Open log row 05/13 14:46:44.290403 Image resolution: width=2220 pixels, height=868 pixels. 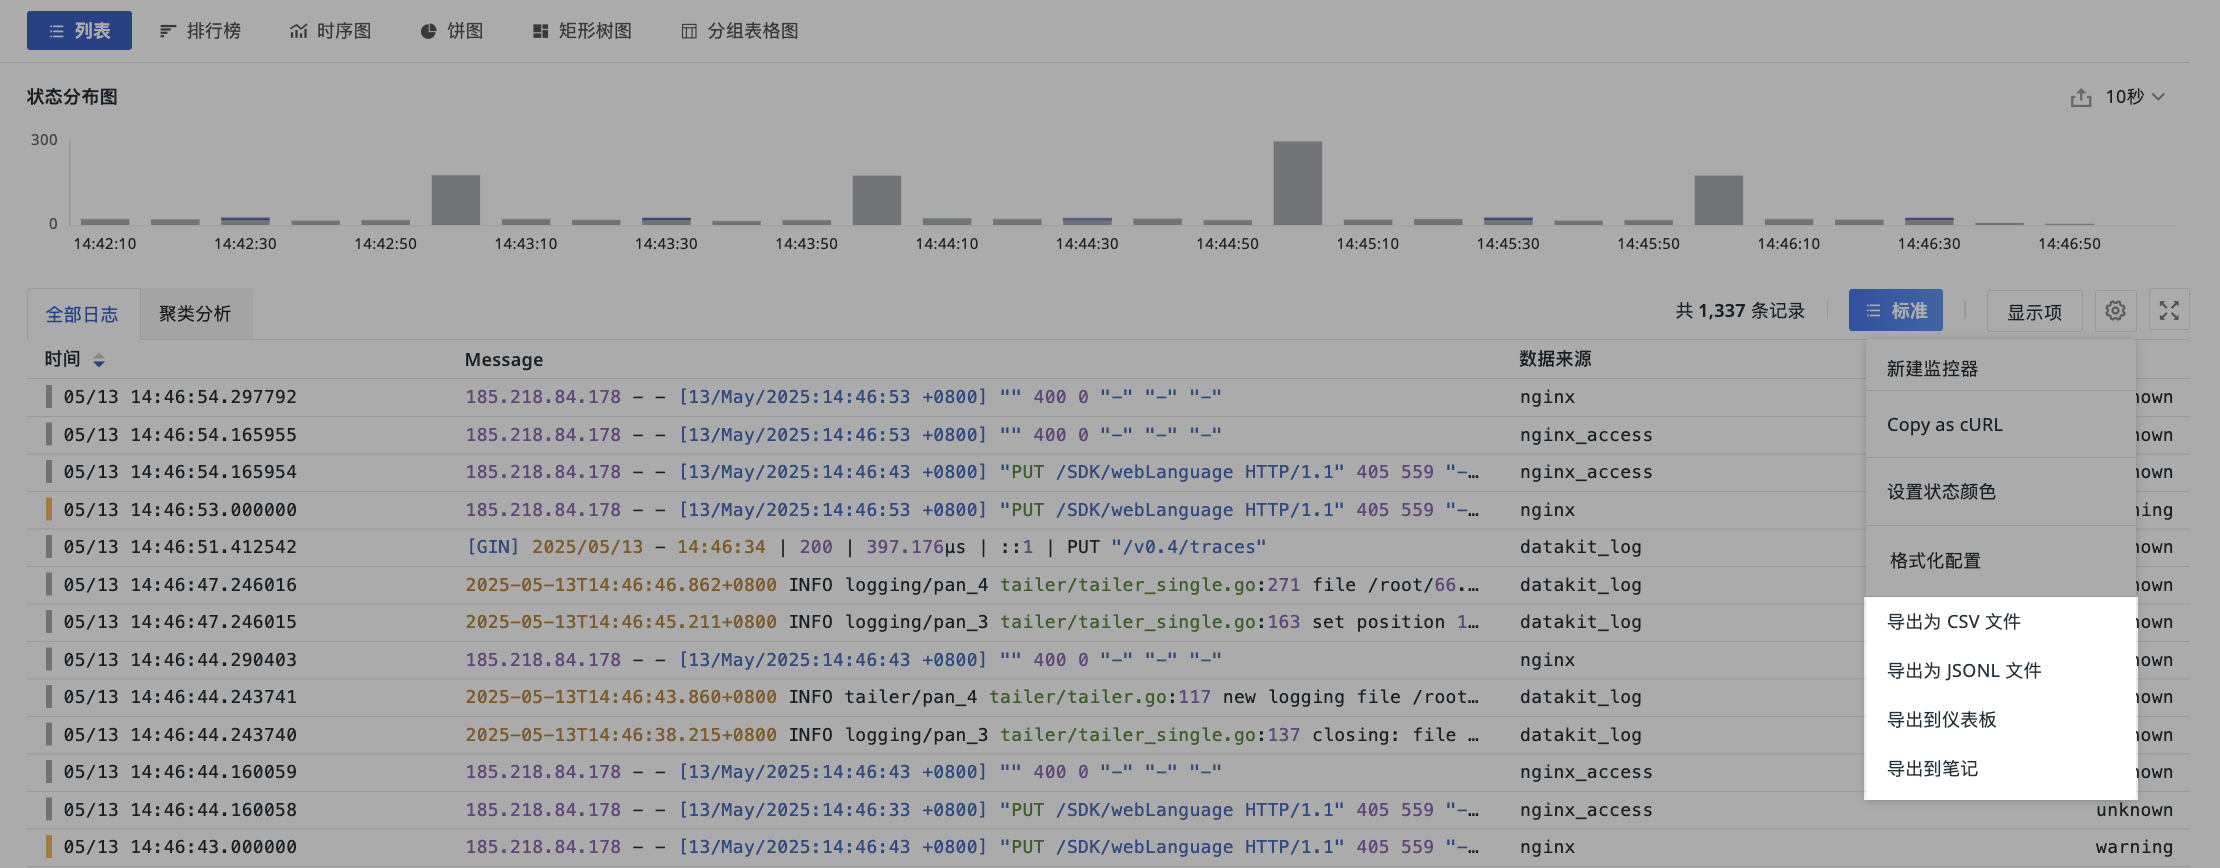tap(1108, 660)
